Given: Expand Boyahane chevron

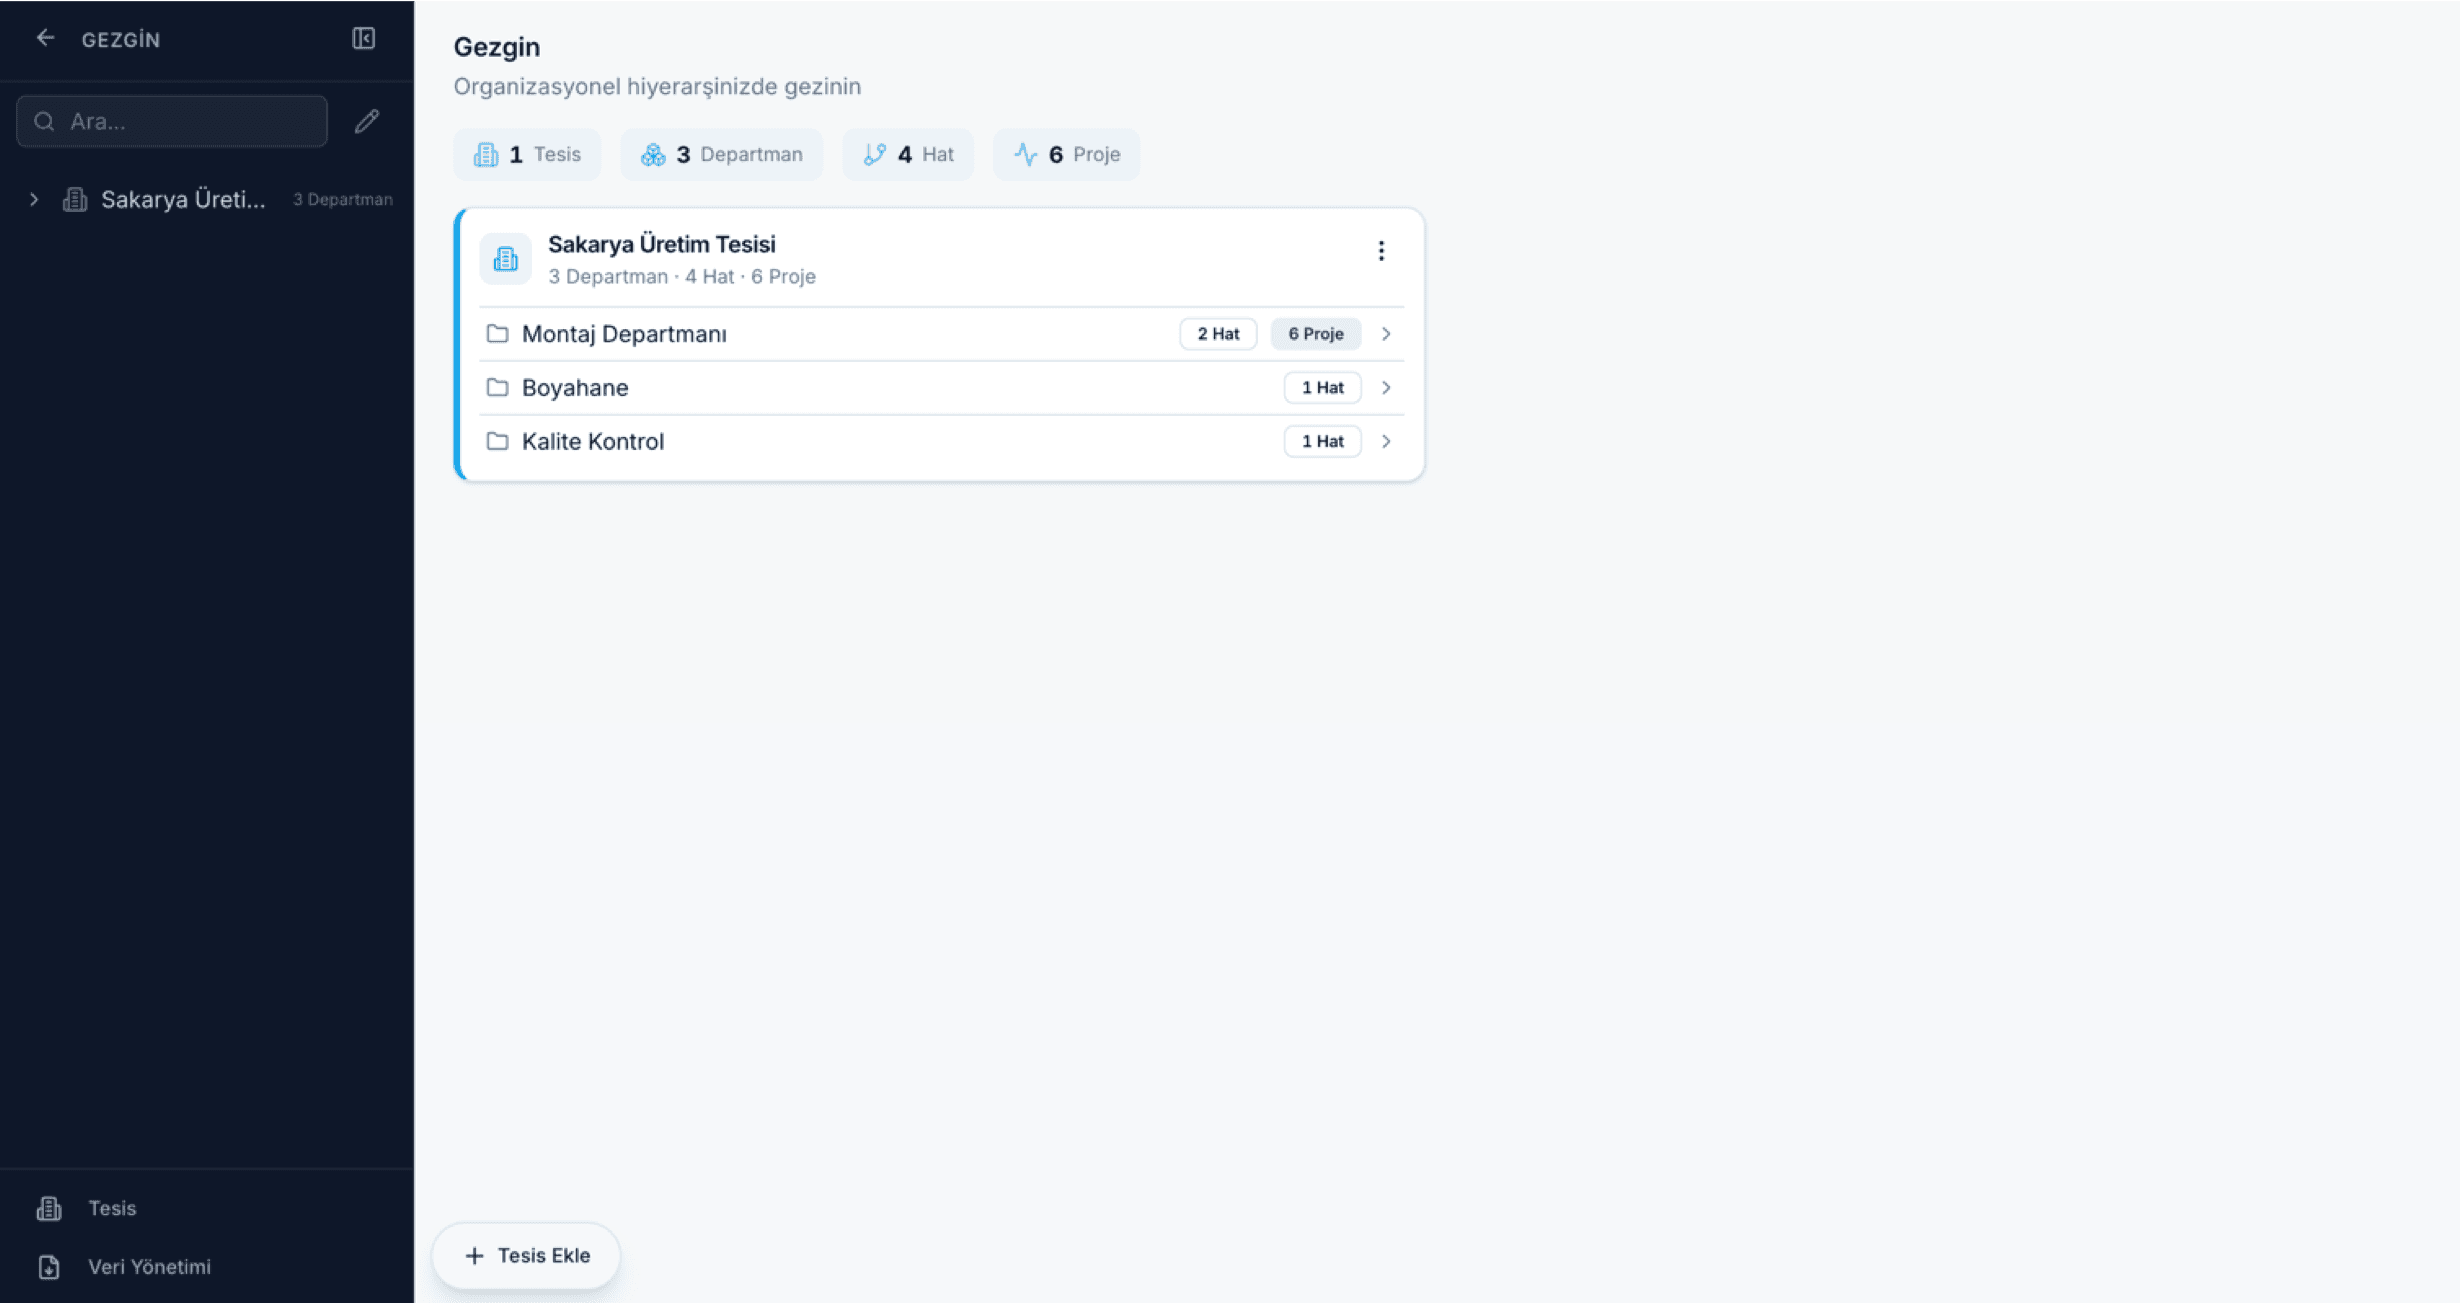Looking at the screenshot, I should pyautogui.click(x=1386, y=388).
